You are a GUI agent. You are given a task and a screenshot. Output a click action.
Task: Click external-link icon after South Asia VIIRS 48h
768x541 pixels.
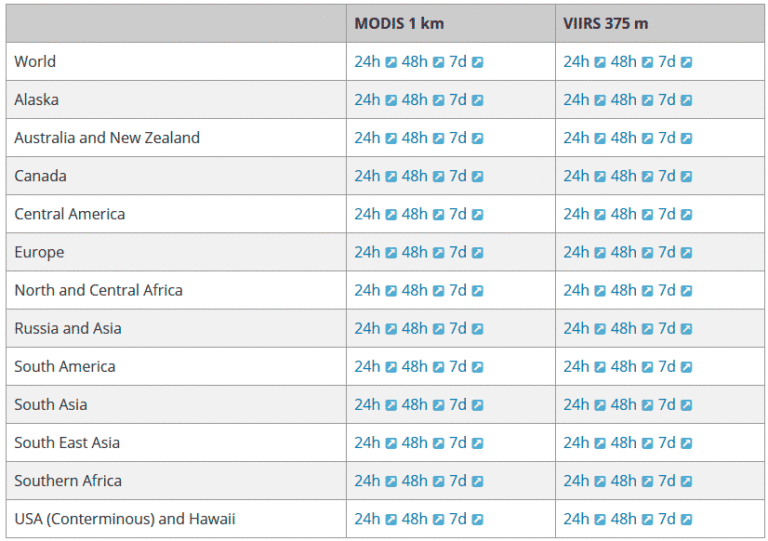click(648, 405)
